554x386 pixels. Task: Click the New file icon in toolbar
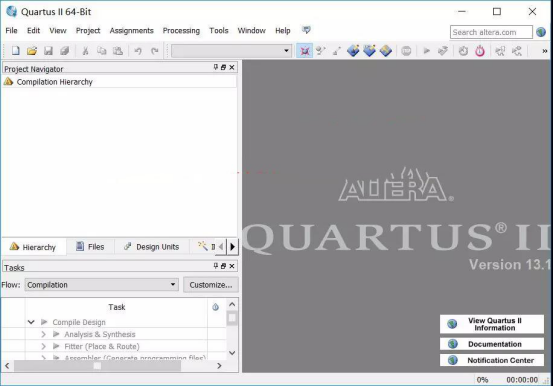coord(16,51)
